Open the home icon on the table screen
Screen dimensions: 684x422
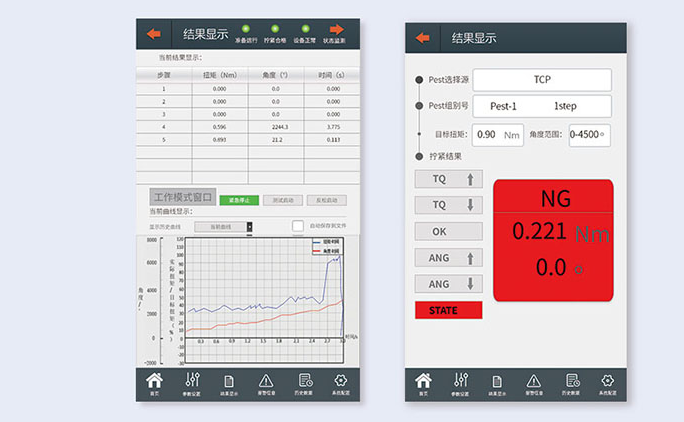tap(154, 381)
